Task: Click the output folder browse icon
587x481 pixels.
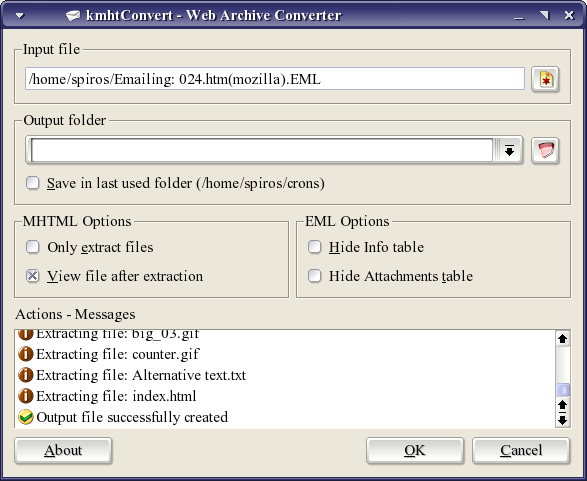Action: [545, 150]
